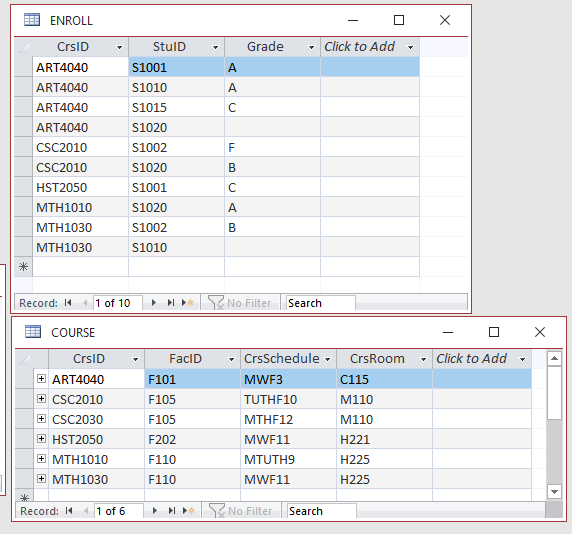Expand the MTH1030 course subdatasheet
The height and width of the screenshot is (534, 572).
click(41, 479)
